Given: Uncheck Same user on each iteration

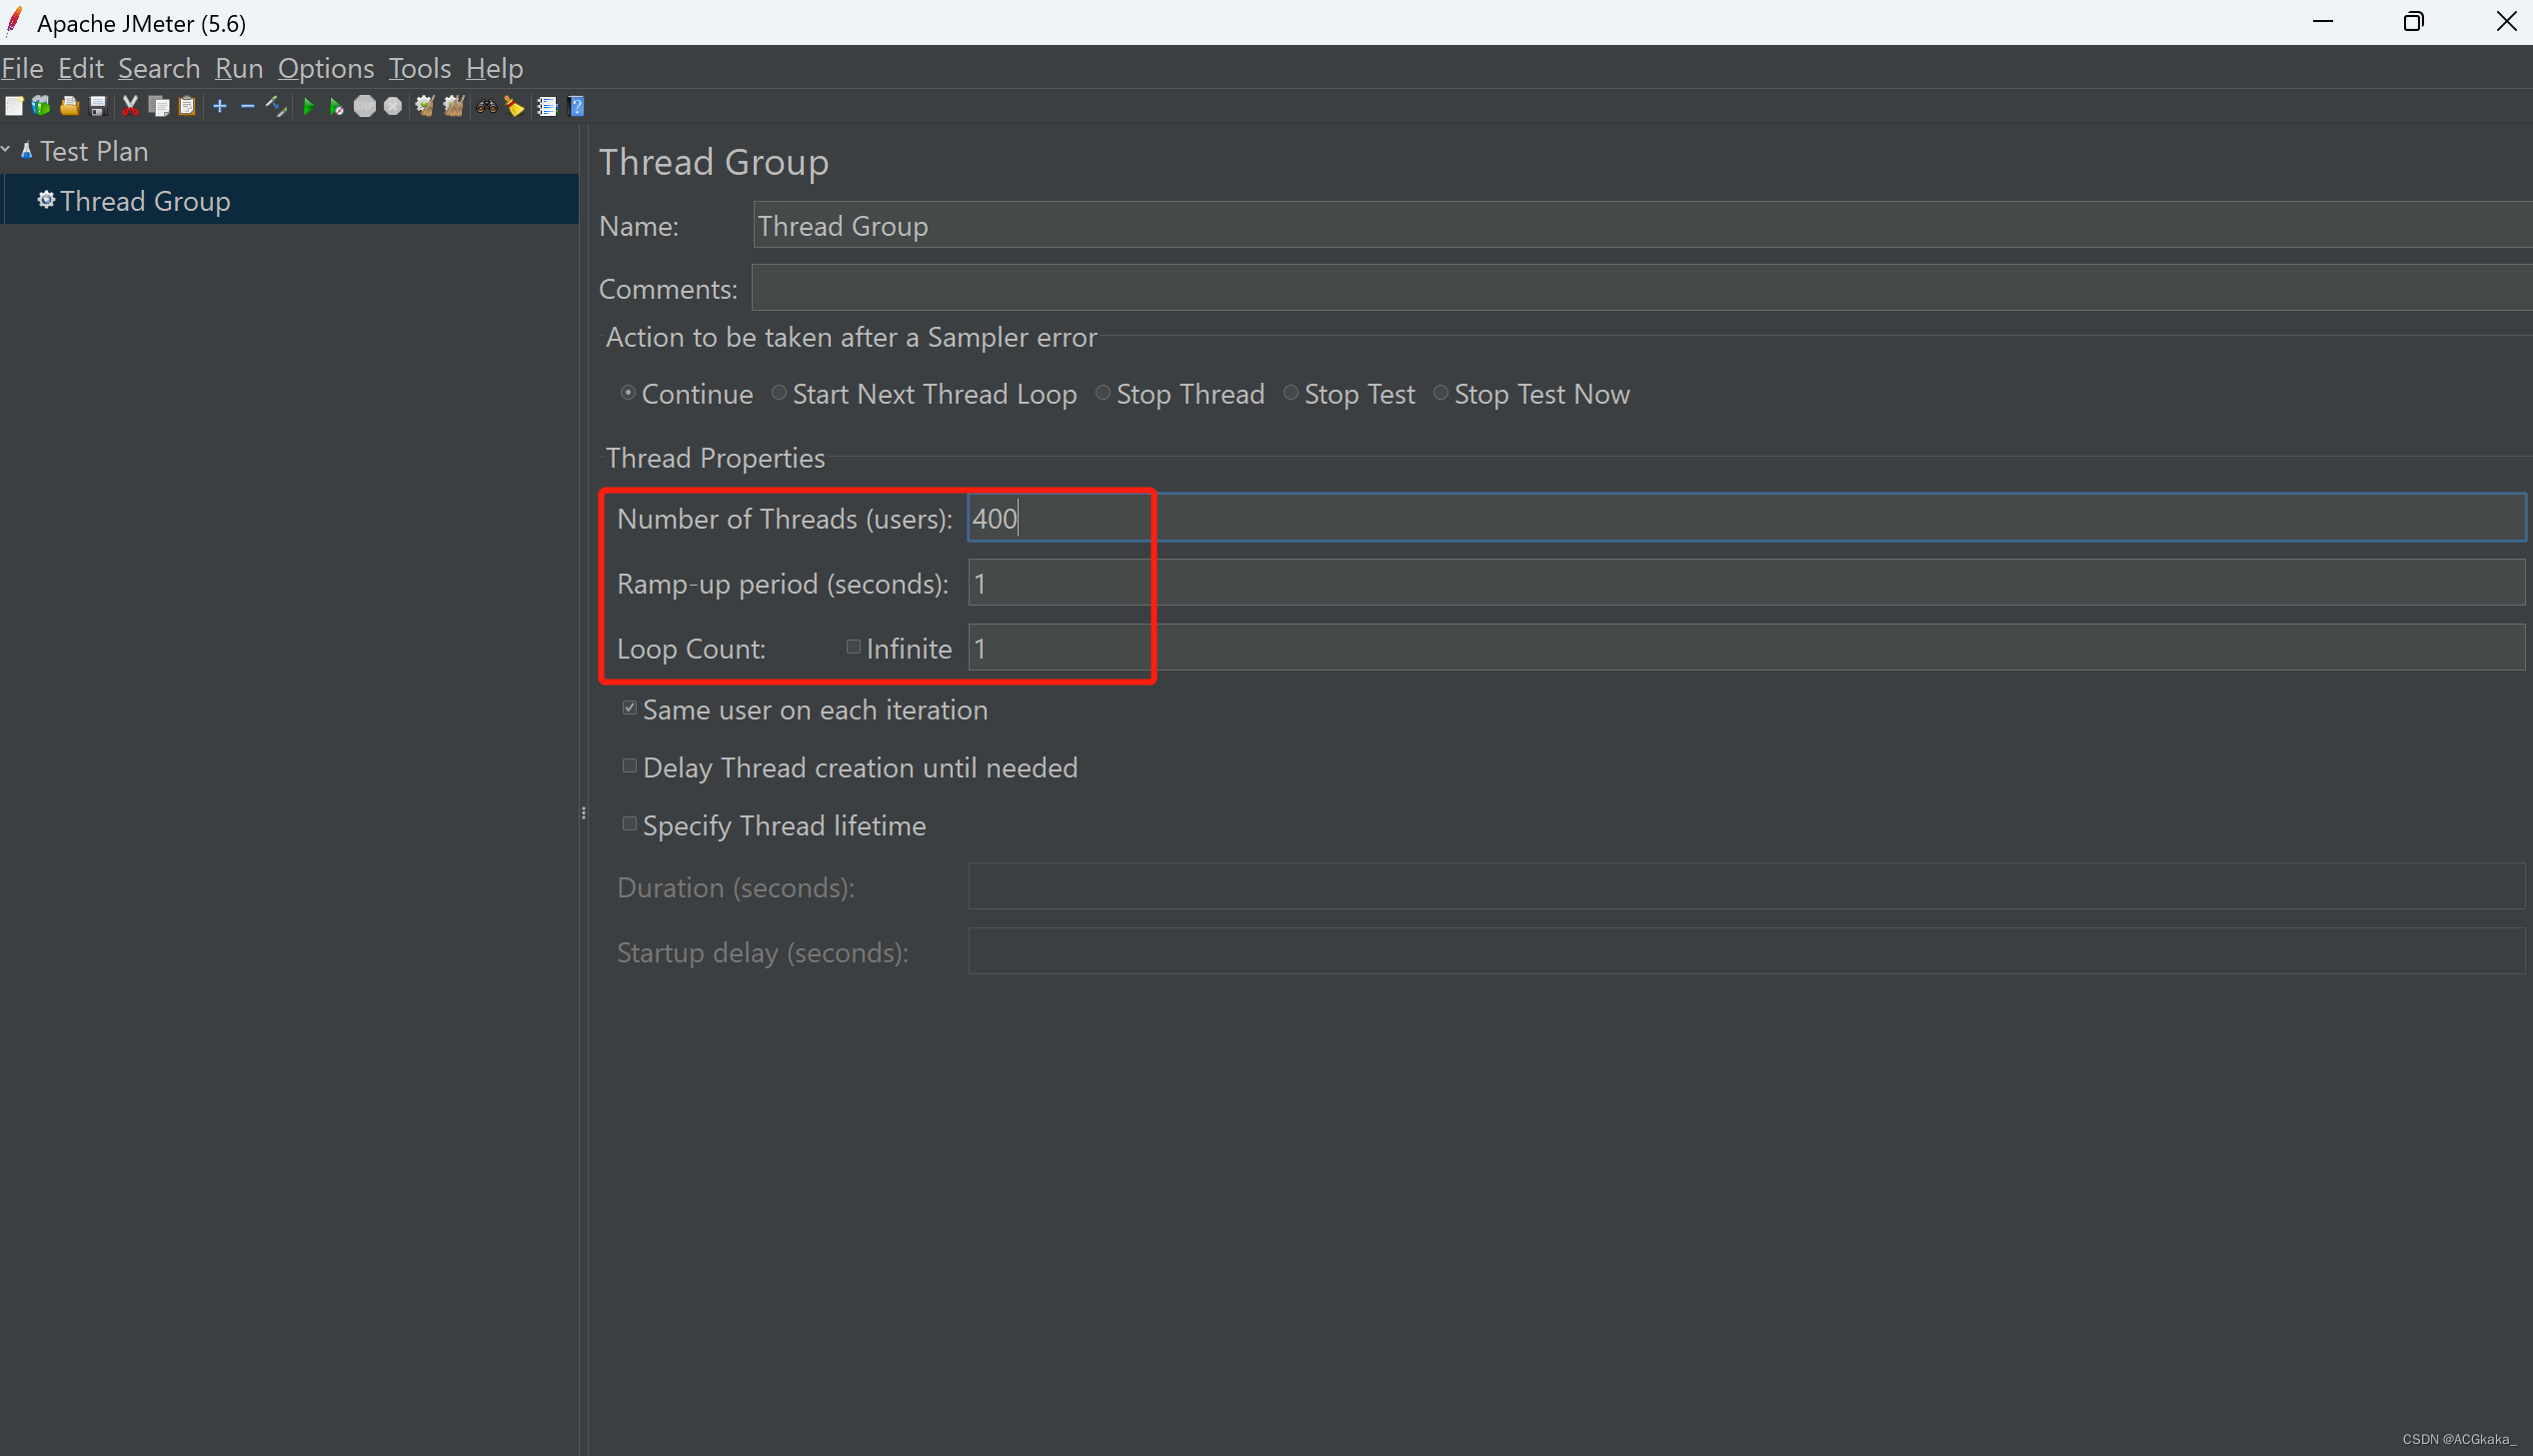Looking at the screenshot, I should tap(630, 708).
